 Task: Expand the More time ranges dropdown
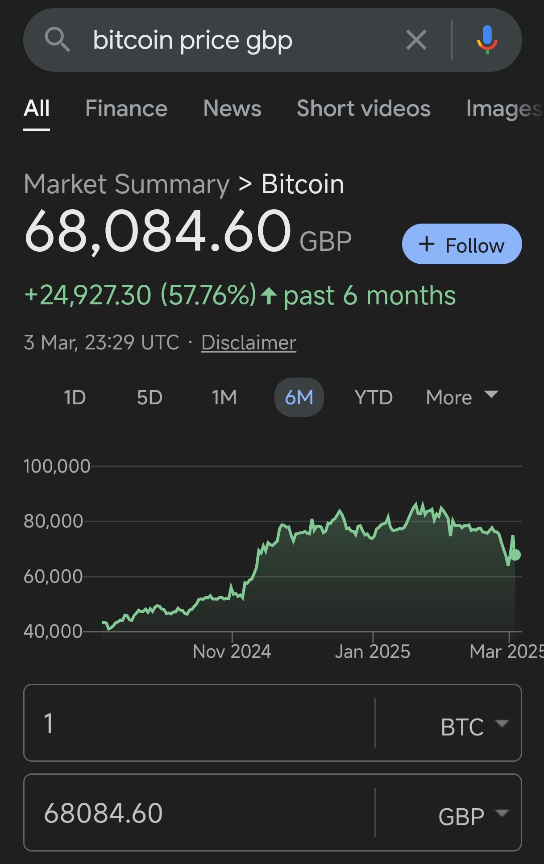click(x=462, y=397)
